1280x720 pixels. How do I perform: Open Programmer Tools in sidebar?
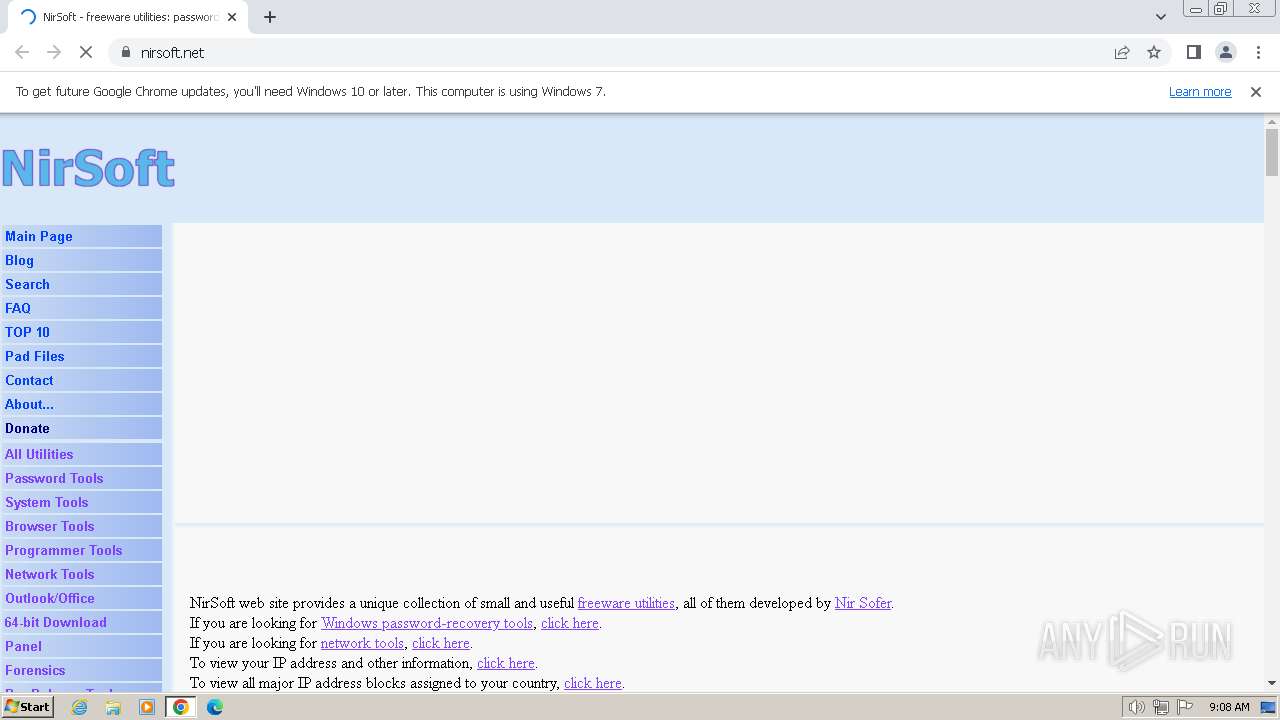click(81, 550)
